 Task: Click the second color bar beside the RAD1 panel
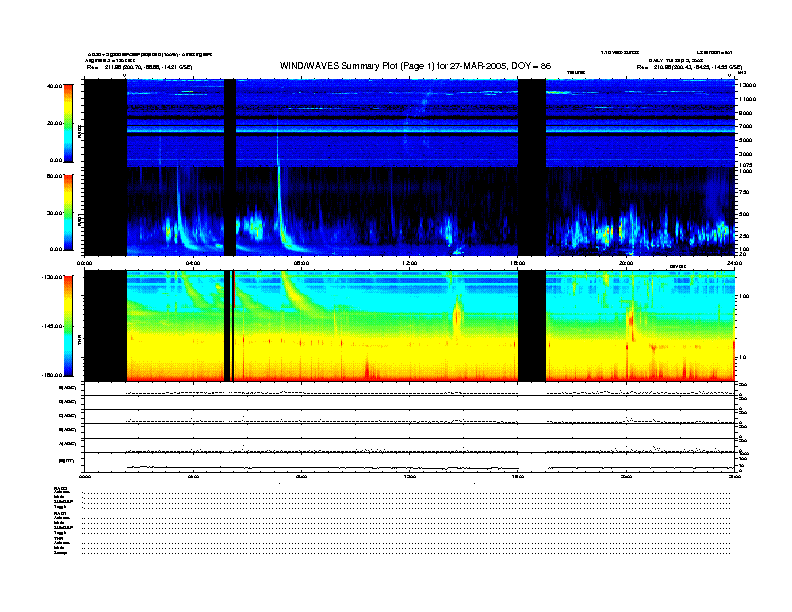click(68, 212)
